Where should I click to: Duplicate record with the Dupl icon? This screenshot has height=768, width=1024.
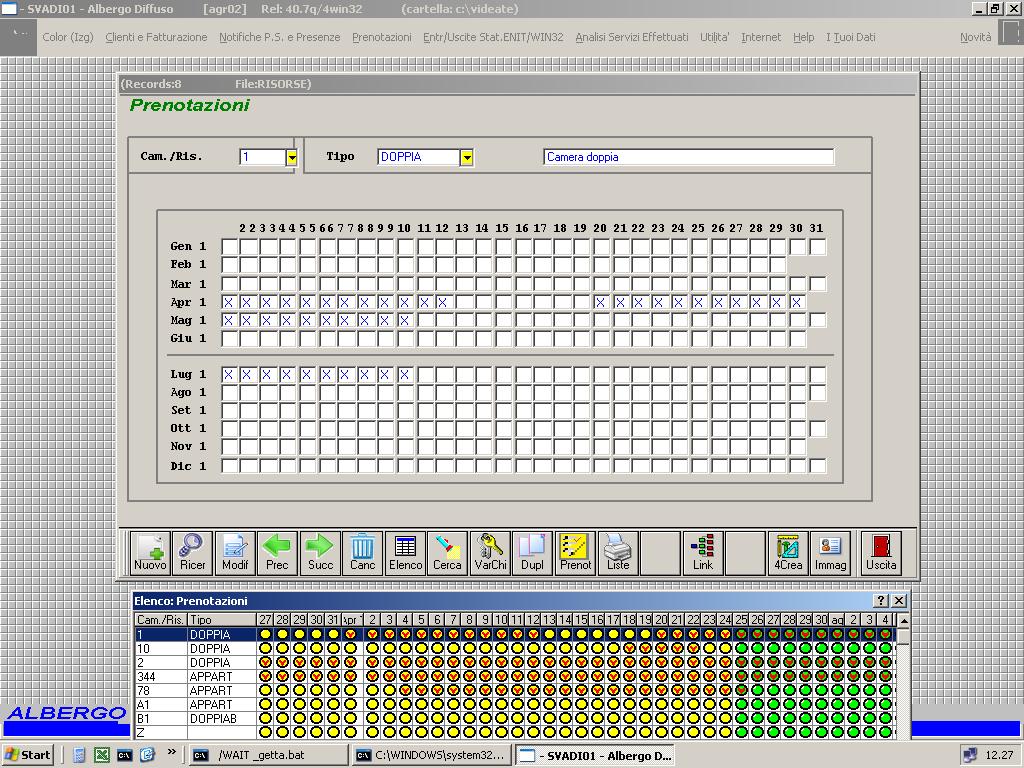(532, 553)
